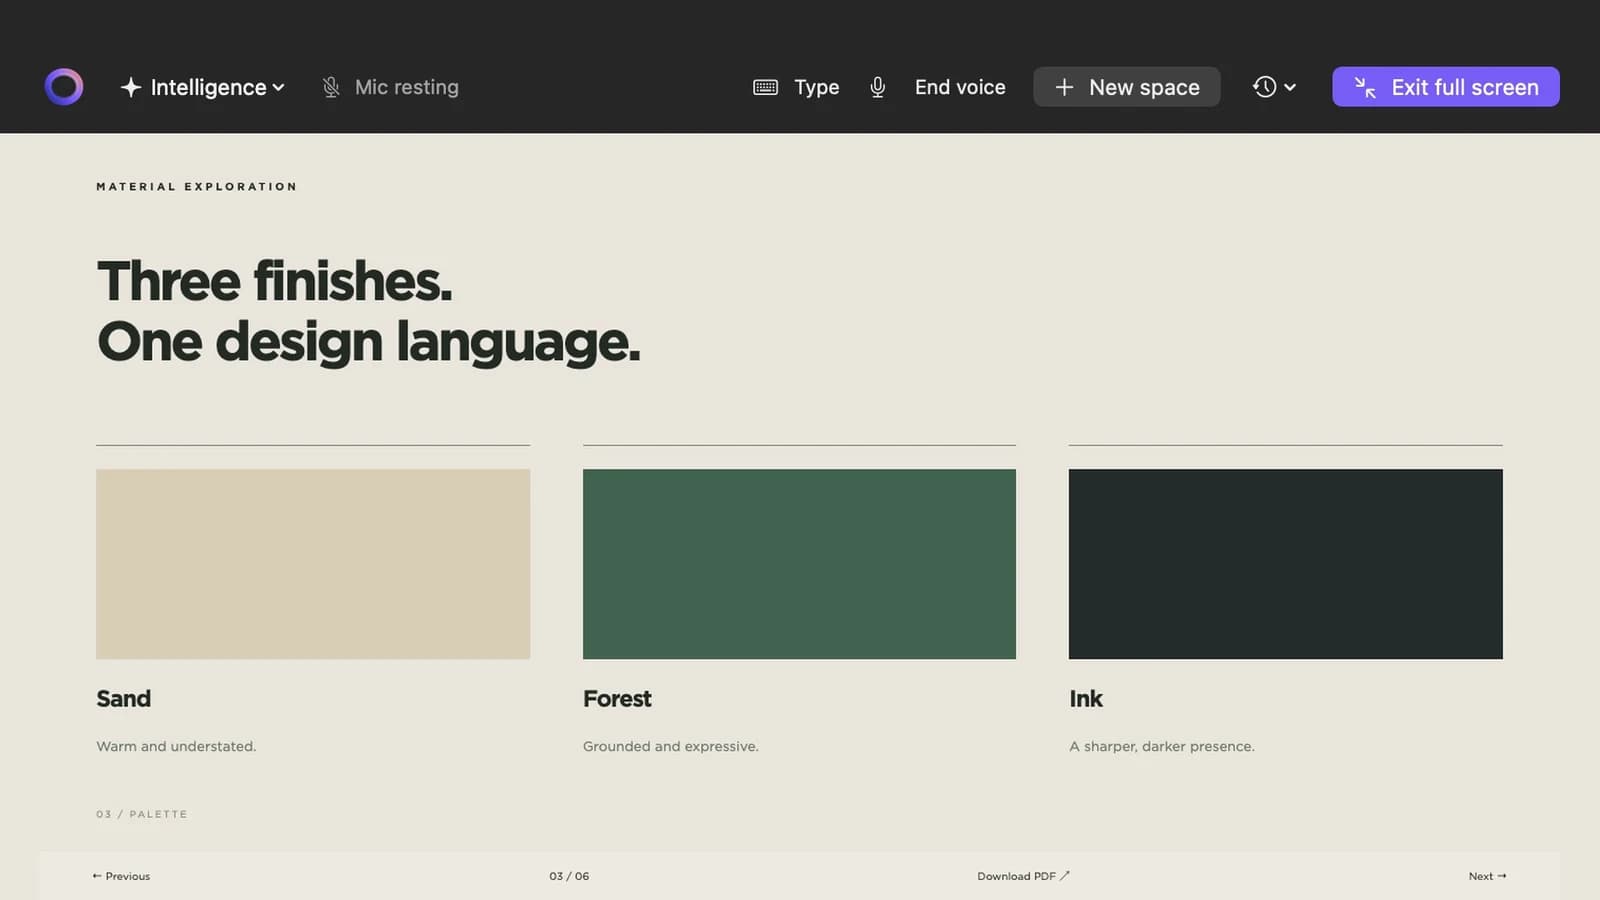Click the microphone icon beside End voice

pyautogui.click(x=877, y=87)
